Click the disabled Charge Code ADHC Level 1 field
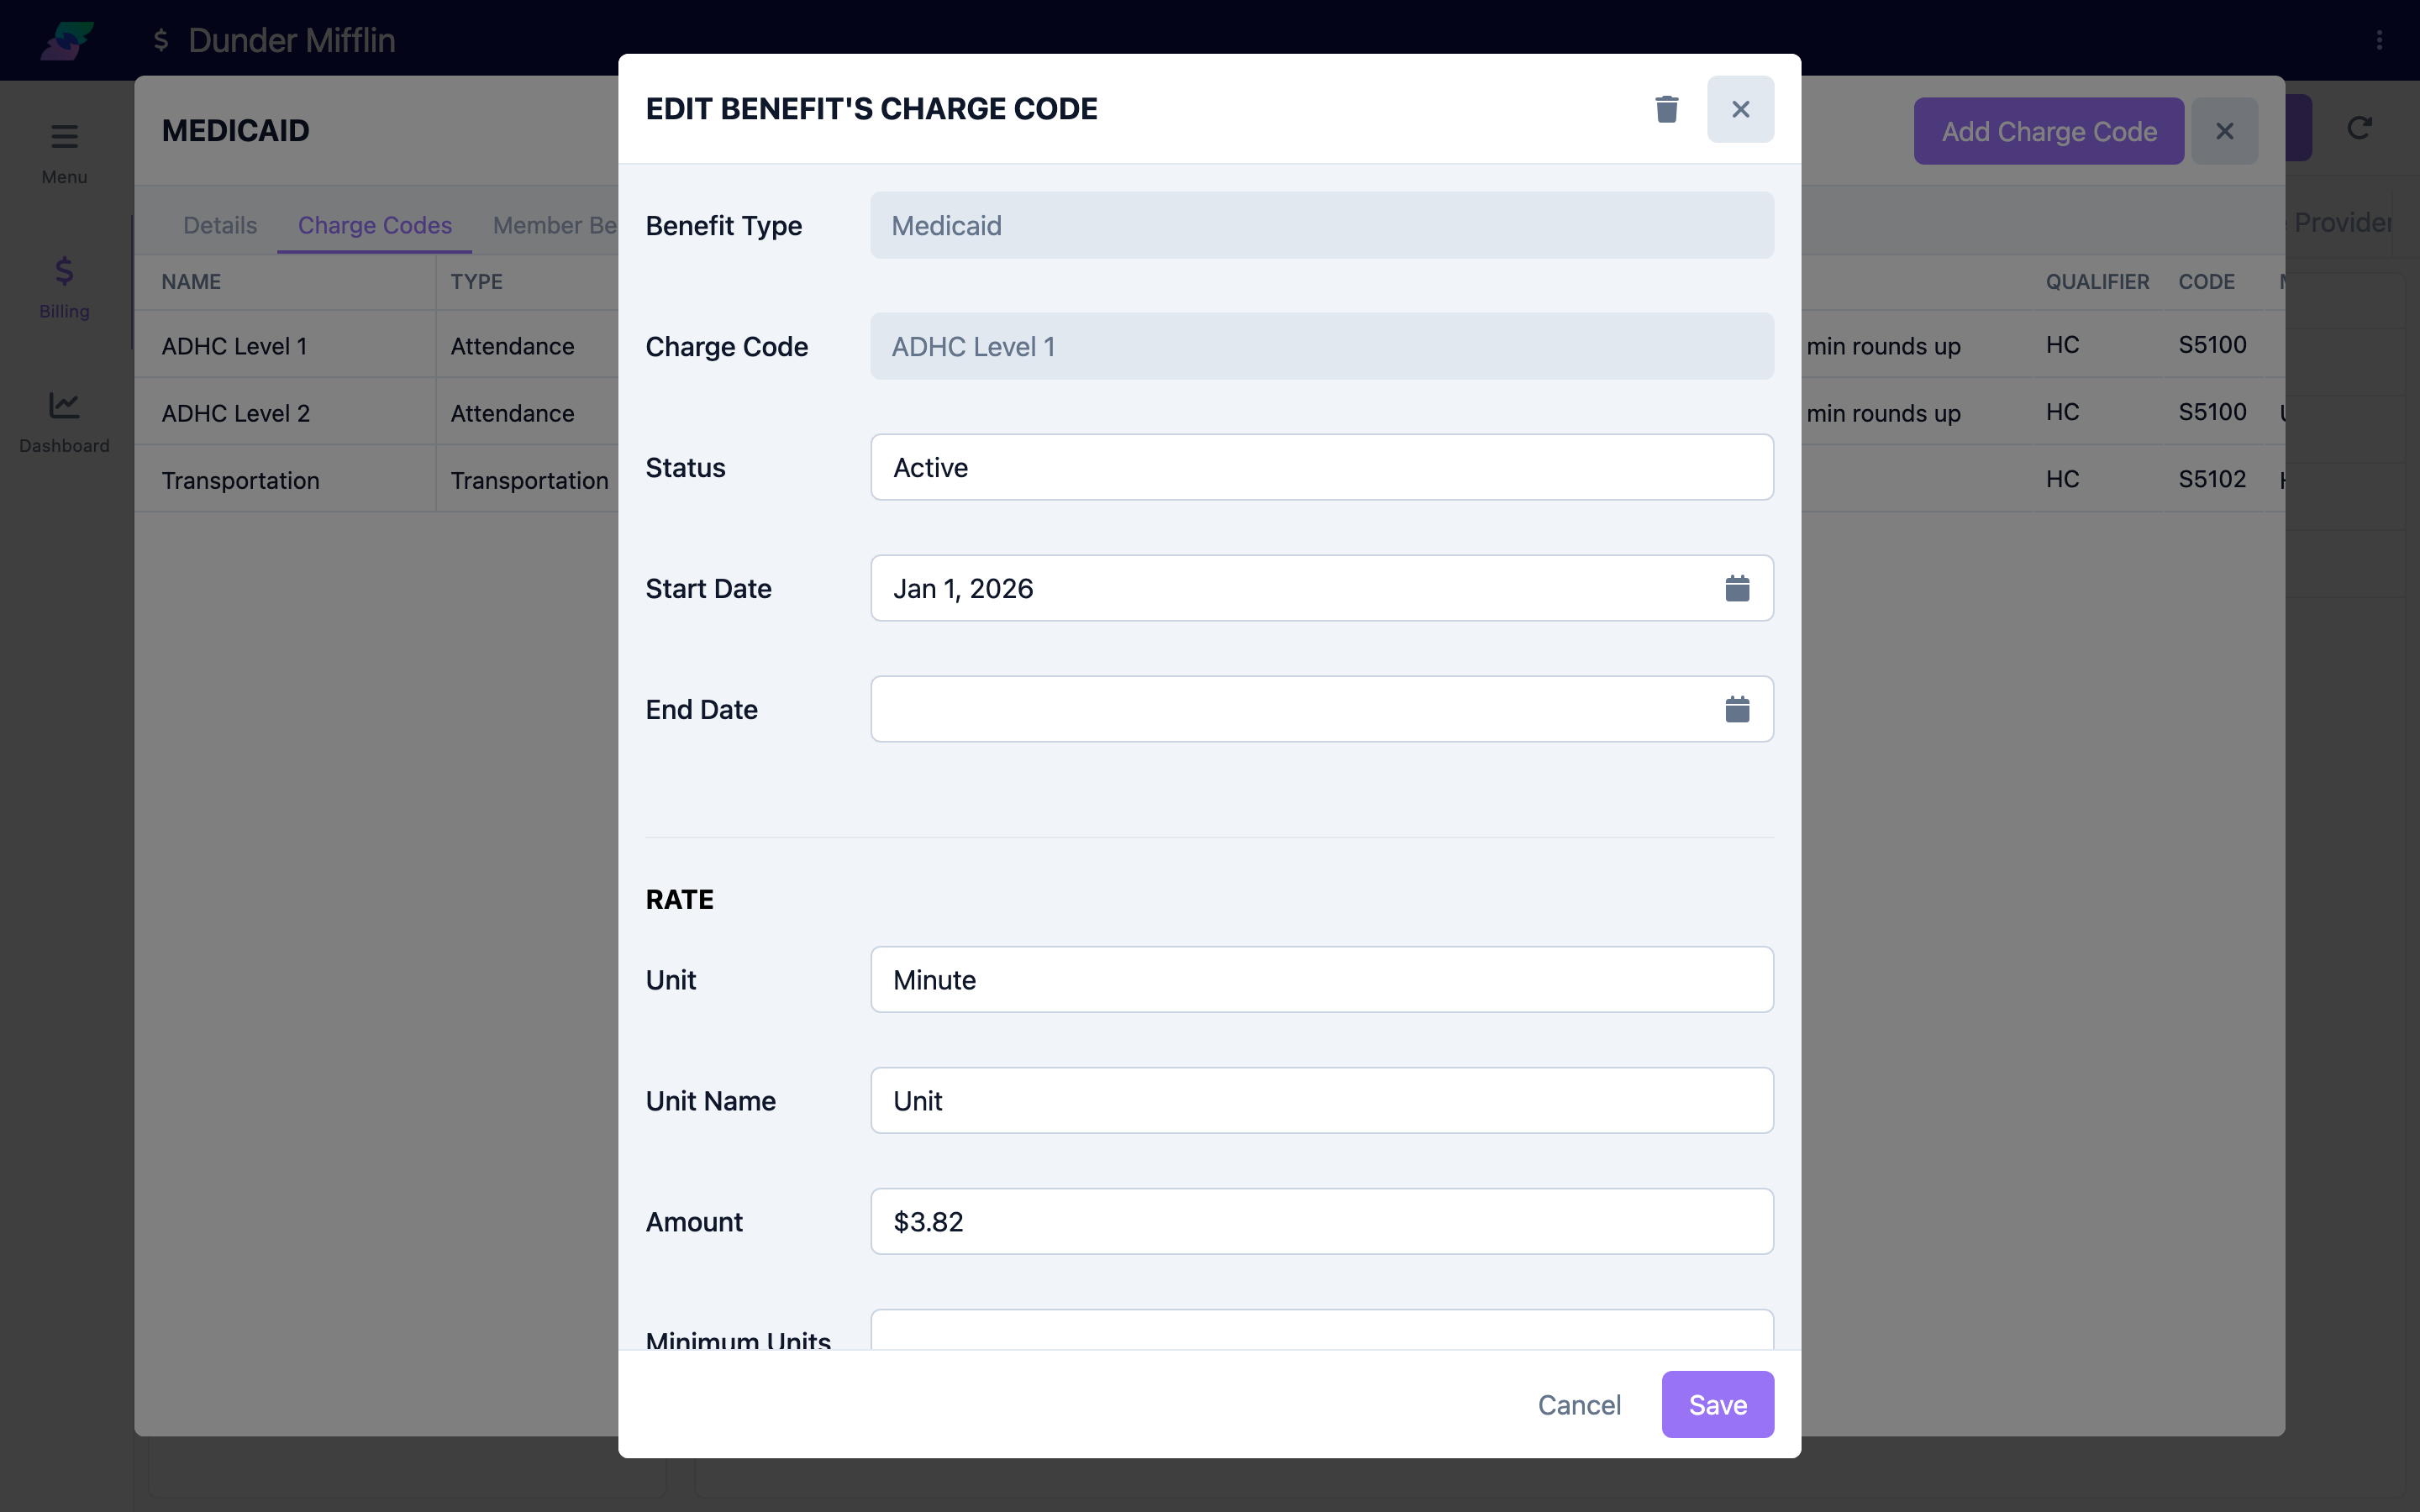Screen dimensions: 2420x1512 [1321, 346]
